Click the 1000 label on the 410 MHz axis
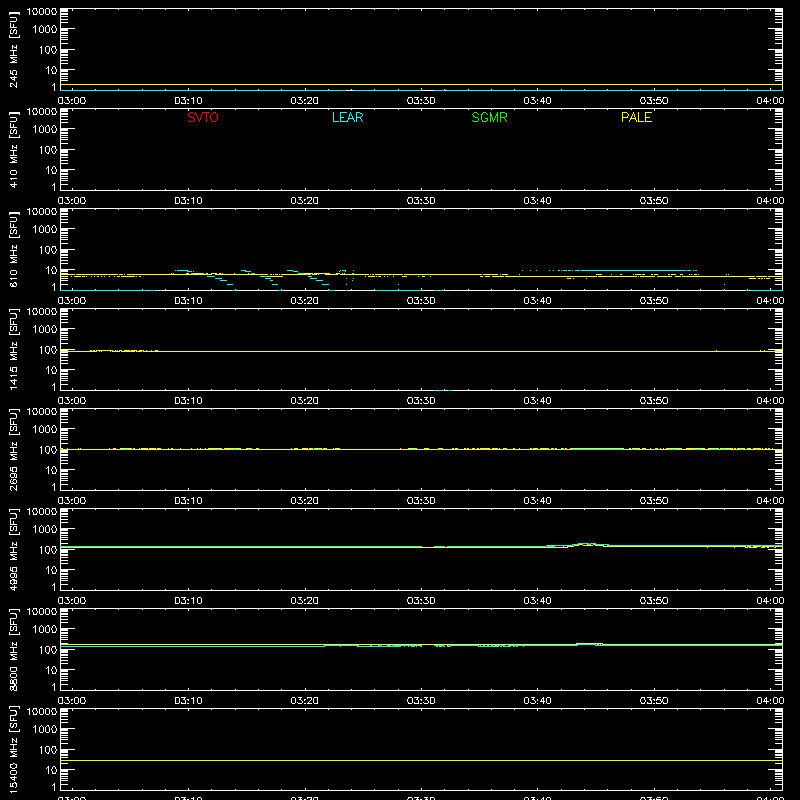 (45, 130)
